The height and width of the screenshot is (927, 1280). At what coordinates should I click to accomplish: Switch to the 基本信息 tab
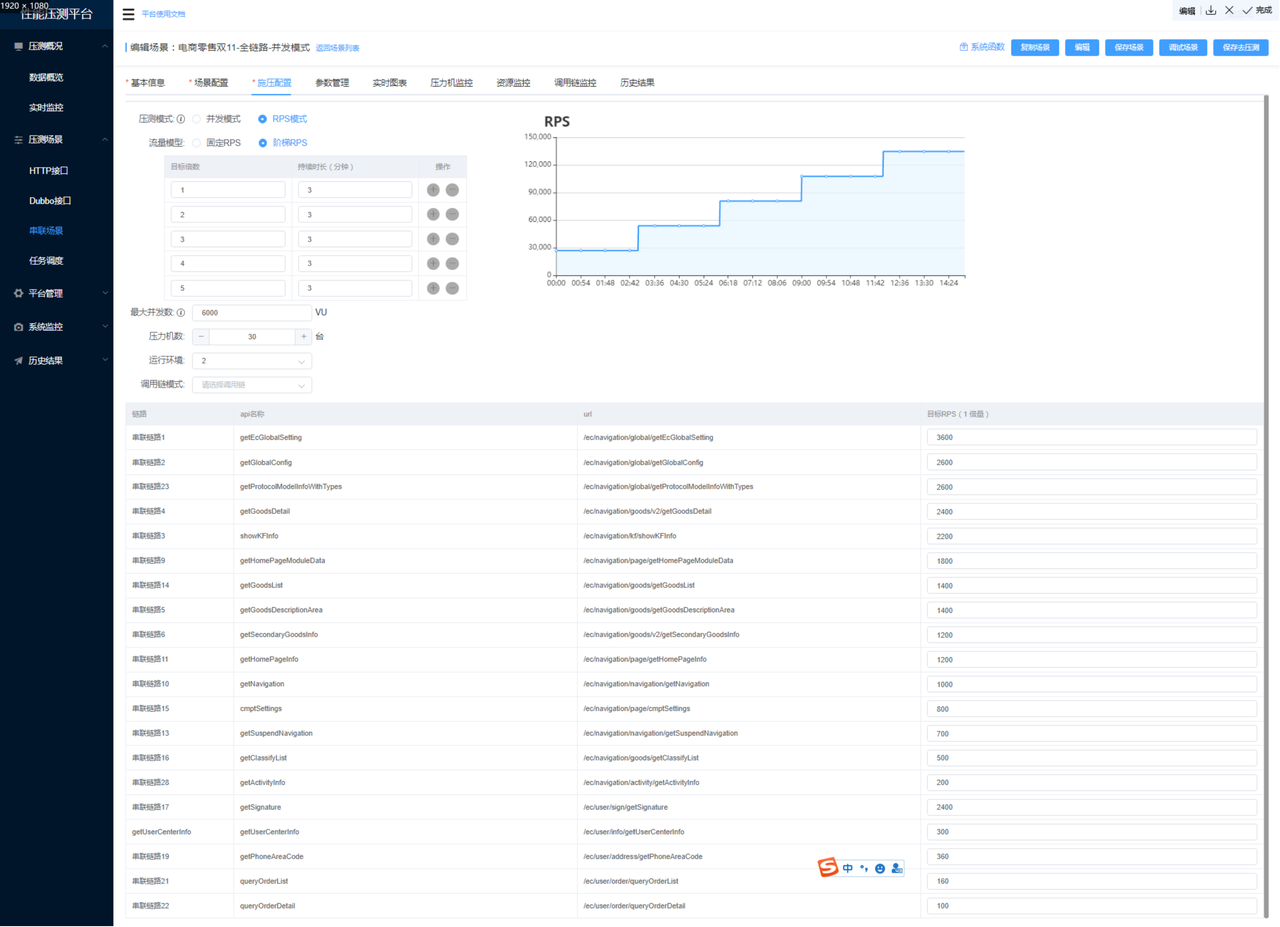point(147,83)
